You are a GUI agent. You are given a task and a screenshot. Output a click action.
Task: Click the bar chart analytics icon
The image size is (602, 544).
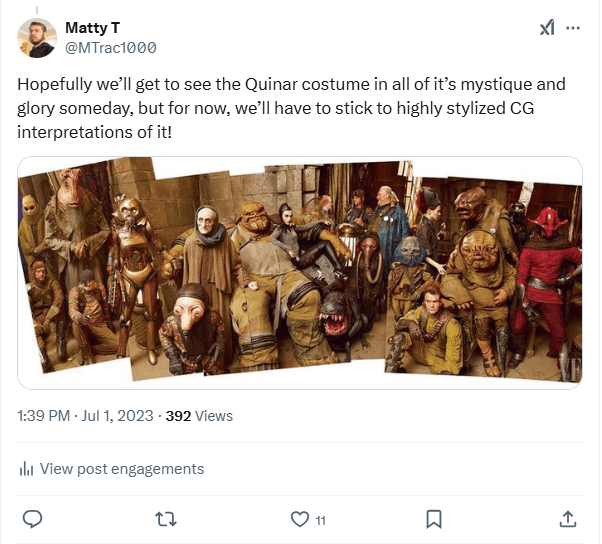tap(27, 469)
